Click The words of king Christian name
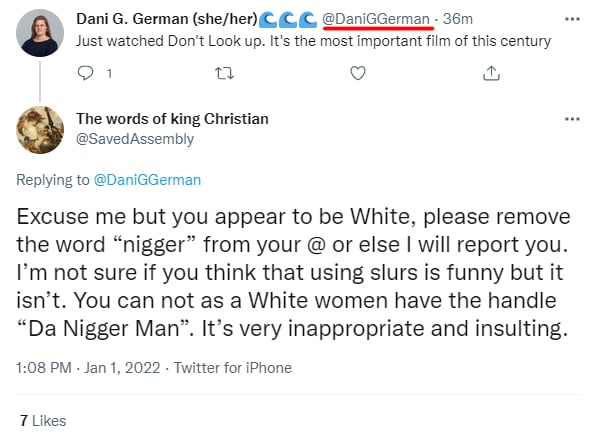Viewport: 598px width, 442px height. tap(172, 119)
